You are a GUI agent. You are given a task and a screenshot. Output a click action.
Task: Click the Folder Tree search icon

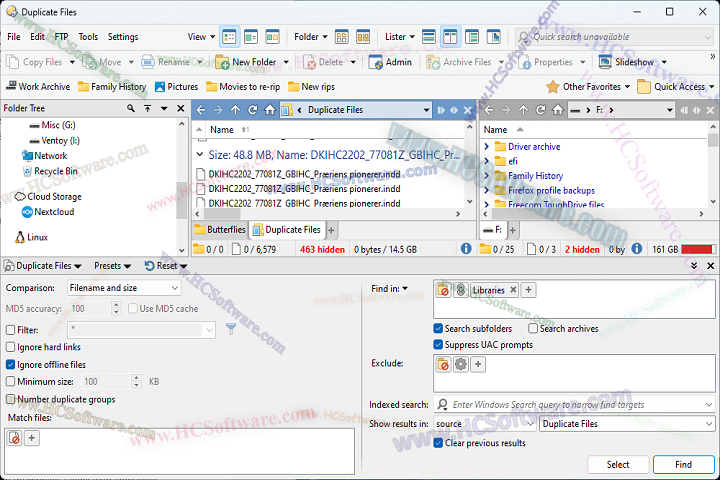click(x=131, y=108)
